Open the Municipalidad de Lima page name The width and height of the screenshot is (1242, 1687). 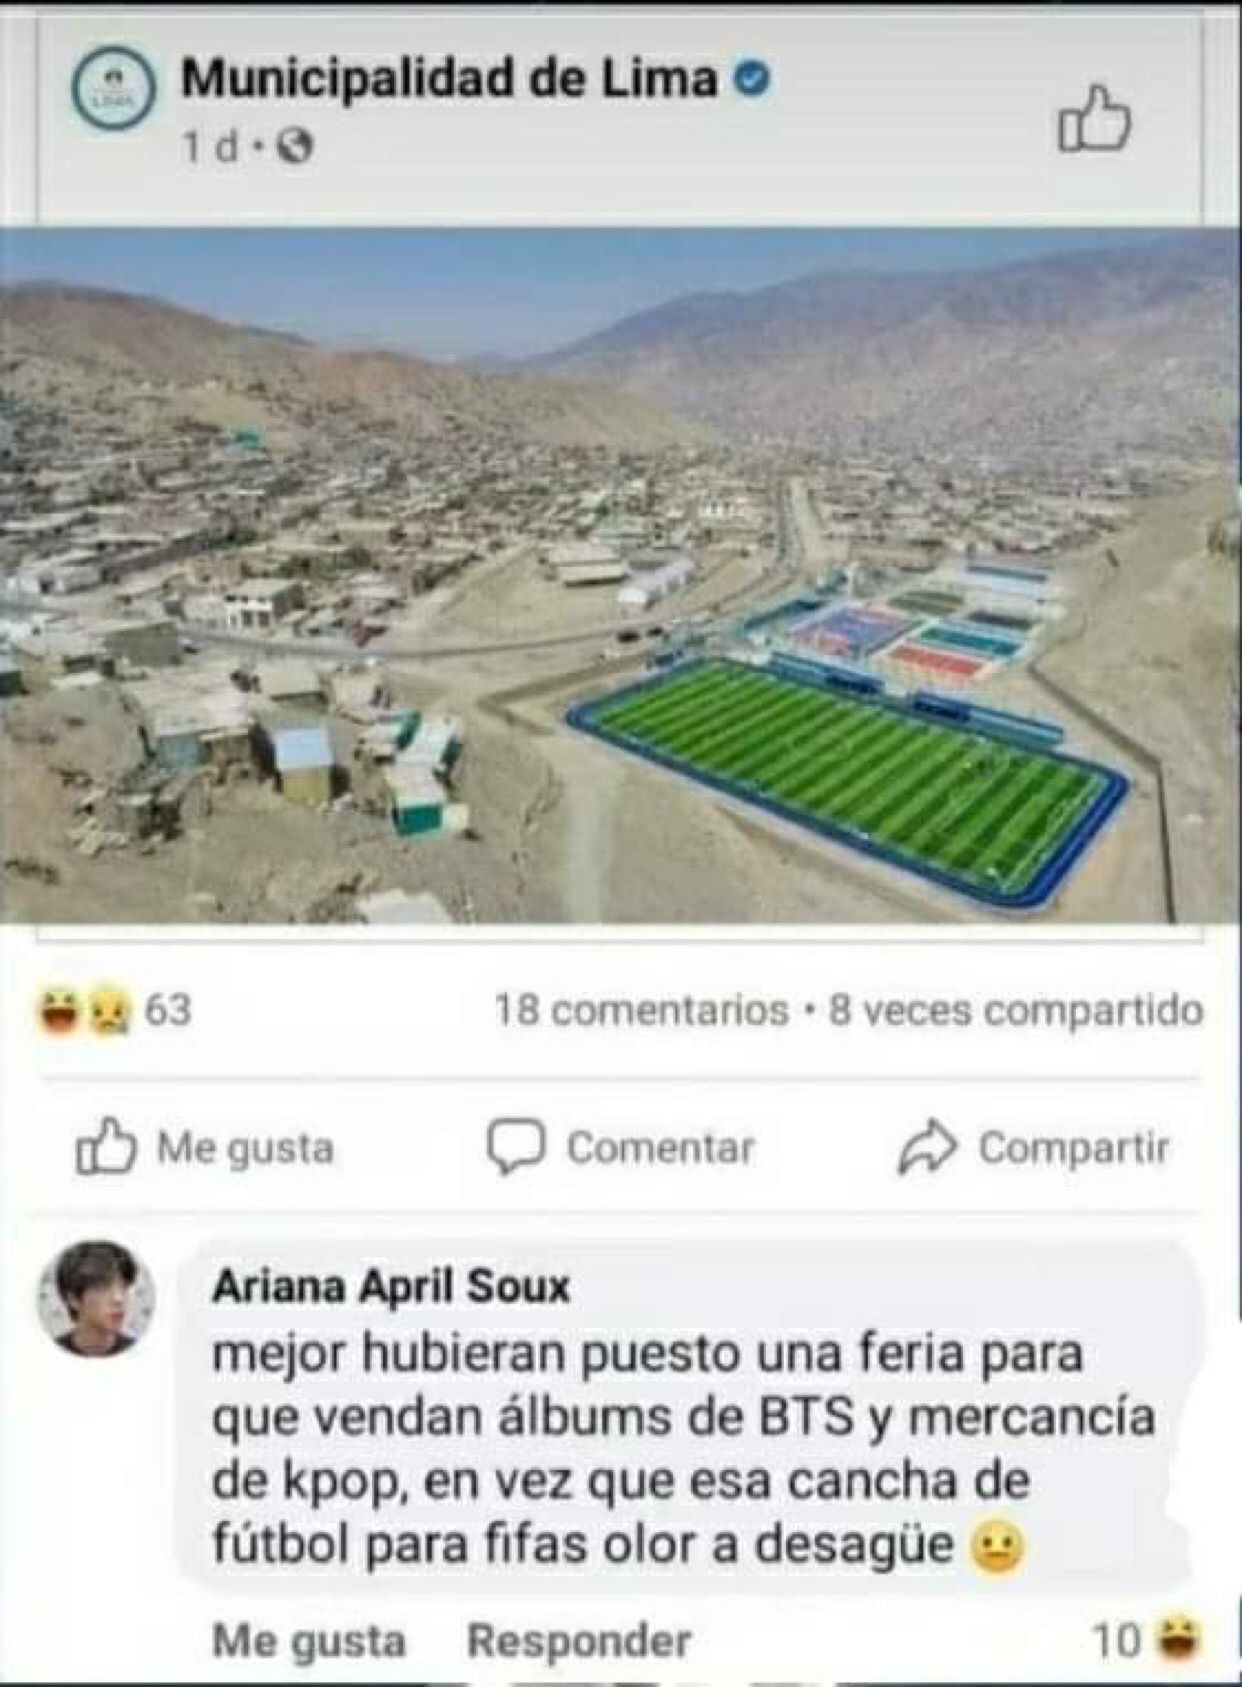click(450, 78)
